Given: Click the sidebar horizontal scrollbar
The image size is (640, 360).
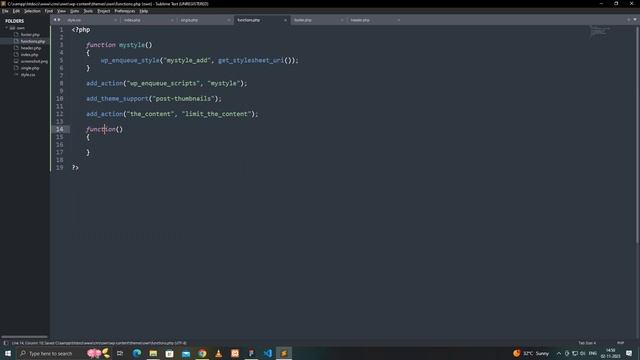Looking at the screenshot, I should coord(24,337).
